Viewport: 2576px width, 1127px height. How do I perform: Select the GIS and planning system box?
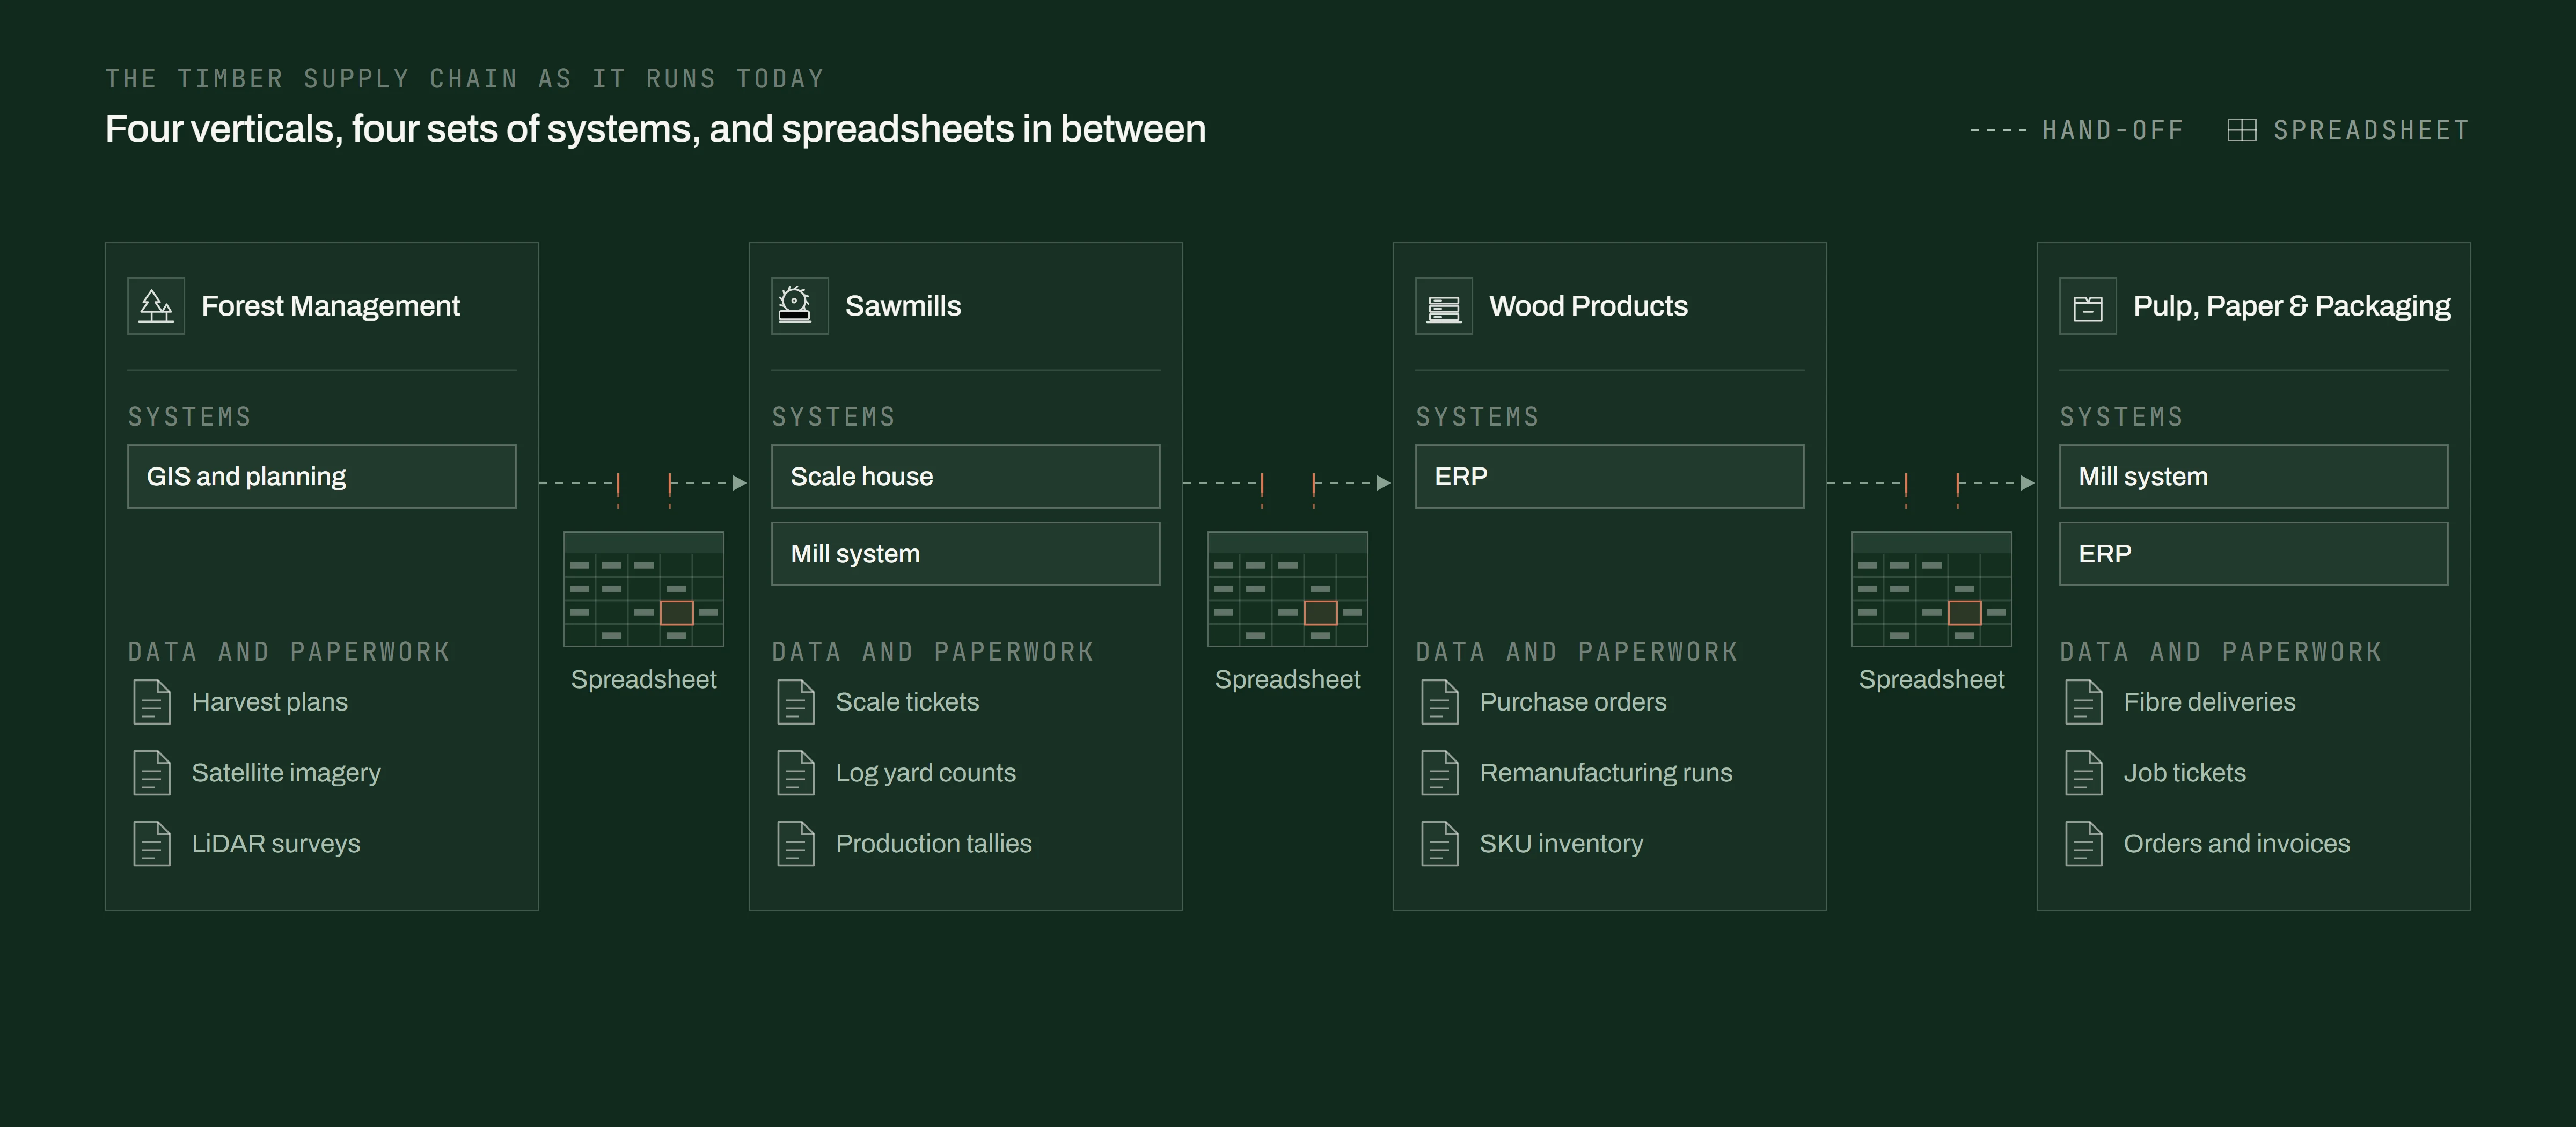322,477
